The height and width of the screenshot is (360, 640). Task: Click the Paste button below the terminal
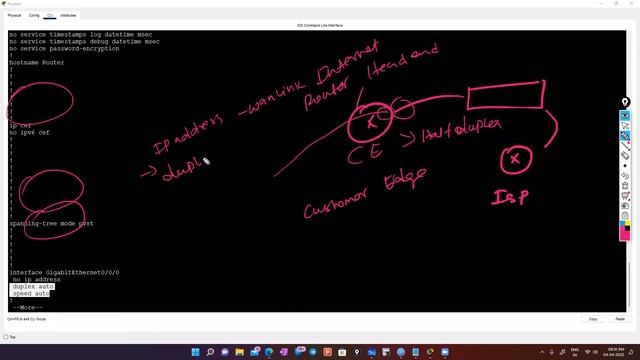(x=620, y=319)
